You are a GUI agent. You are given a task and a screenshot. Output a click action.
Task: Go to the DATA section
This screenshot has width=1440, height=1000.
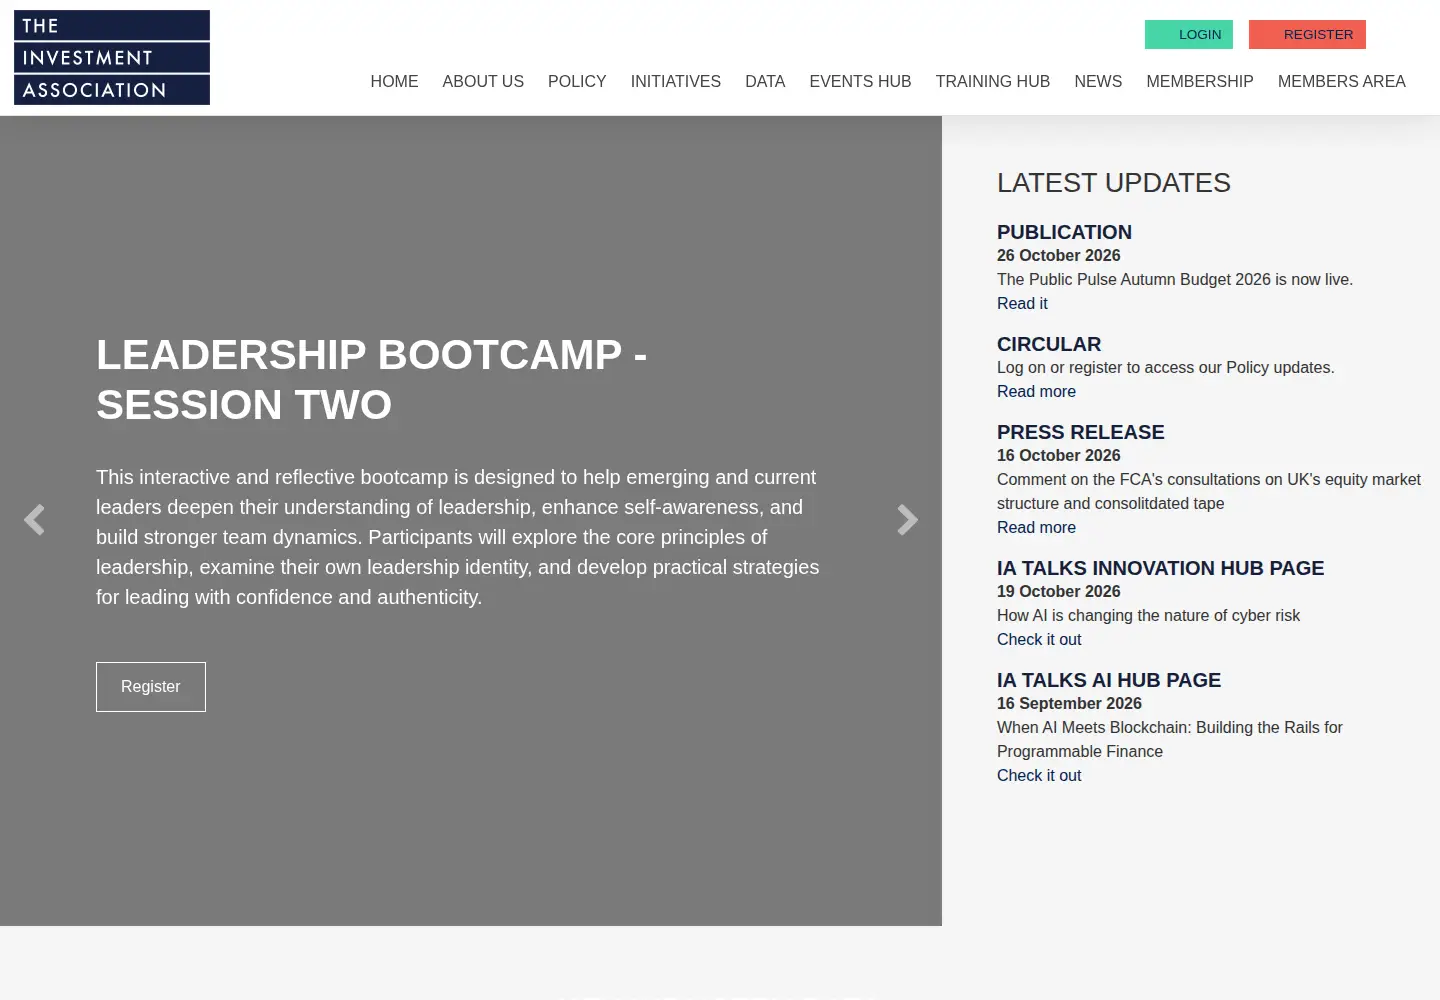pyautogui.click(x=765, y=82)
